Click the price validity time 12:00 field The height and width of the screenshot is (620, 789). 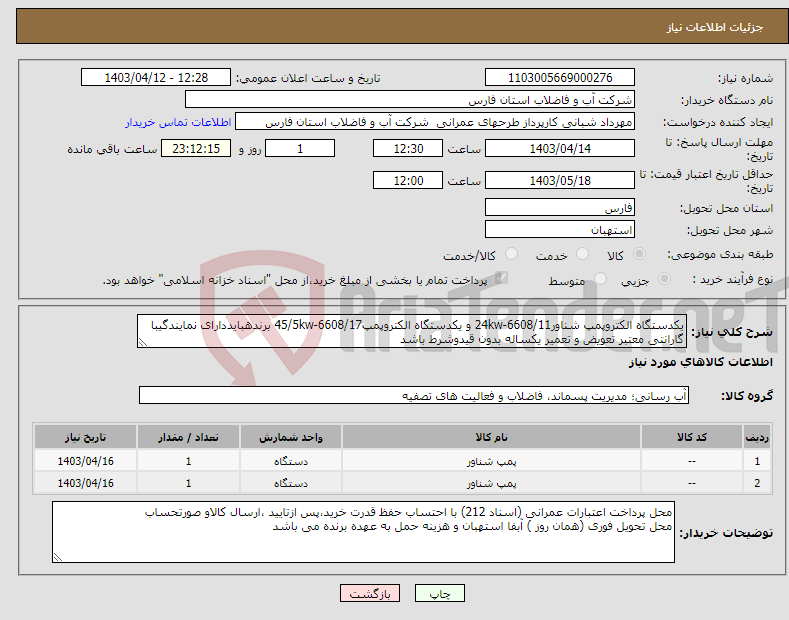click(408, 180)
